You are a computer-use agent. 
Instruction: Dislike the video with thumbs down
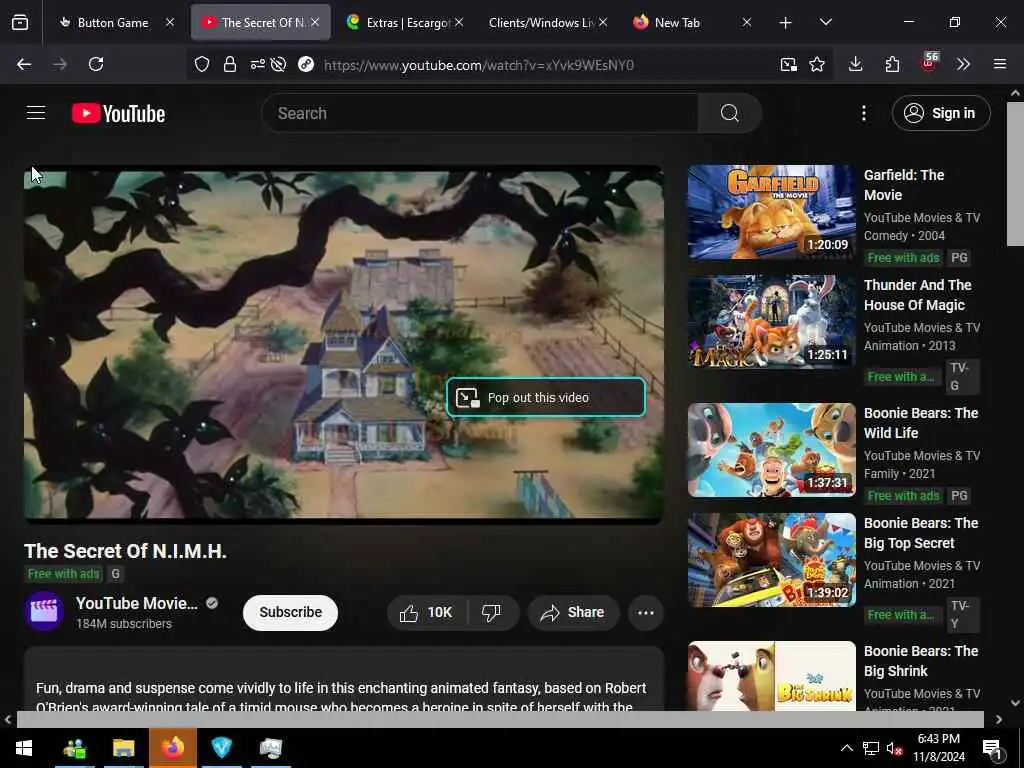[491, 613]
